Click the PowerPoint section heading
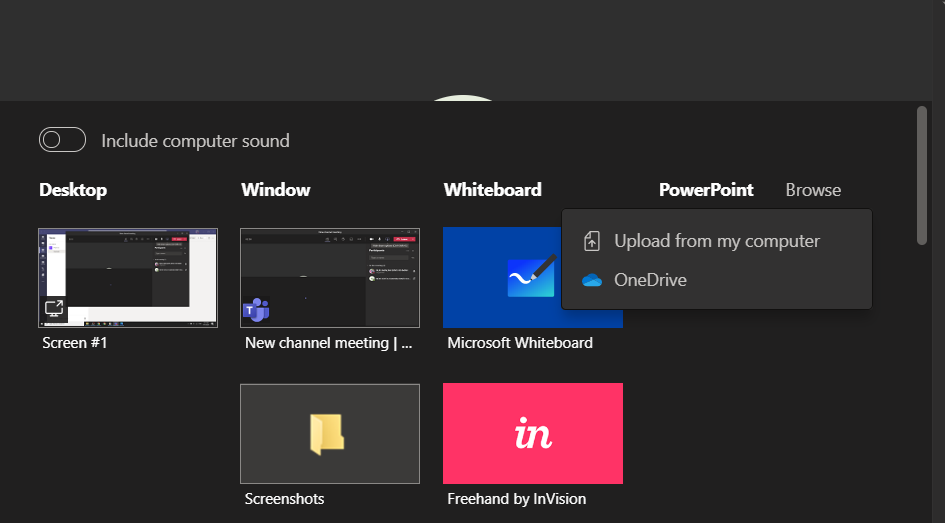Viewport: 945px width, 523px height. tap(706, 190)
